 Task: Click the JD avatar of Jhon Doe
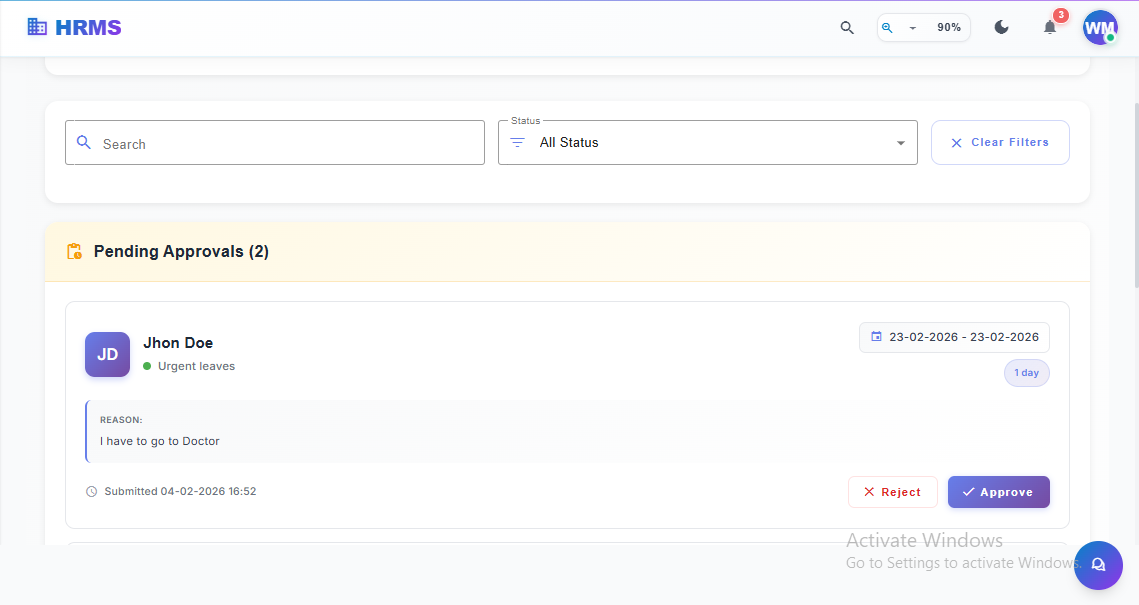108,354
